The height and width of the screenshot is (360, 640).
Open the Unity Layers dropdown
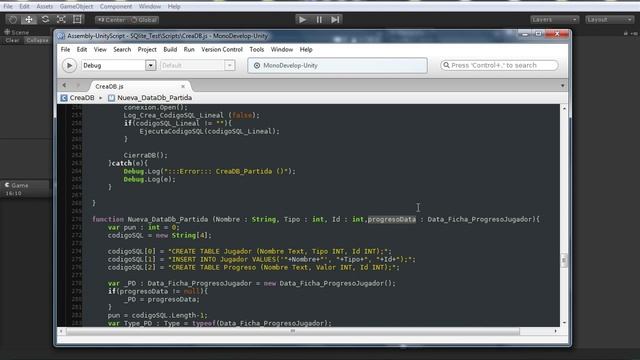tap(554, 20)
